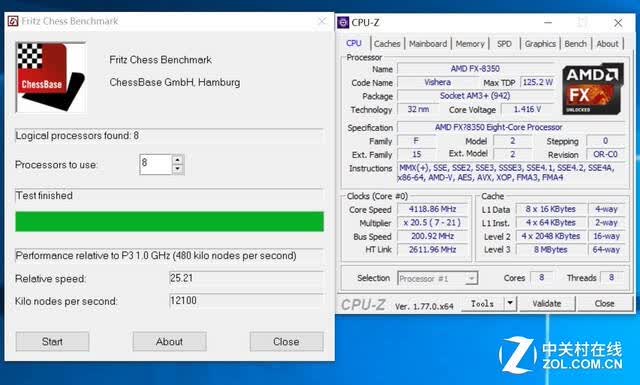Go to the SPD tab
Image resolution: width=640 pixels, height=385 pixels.
(504, 44)
